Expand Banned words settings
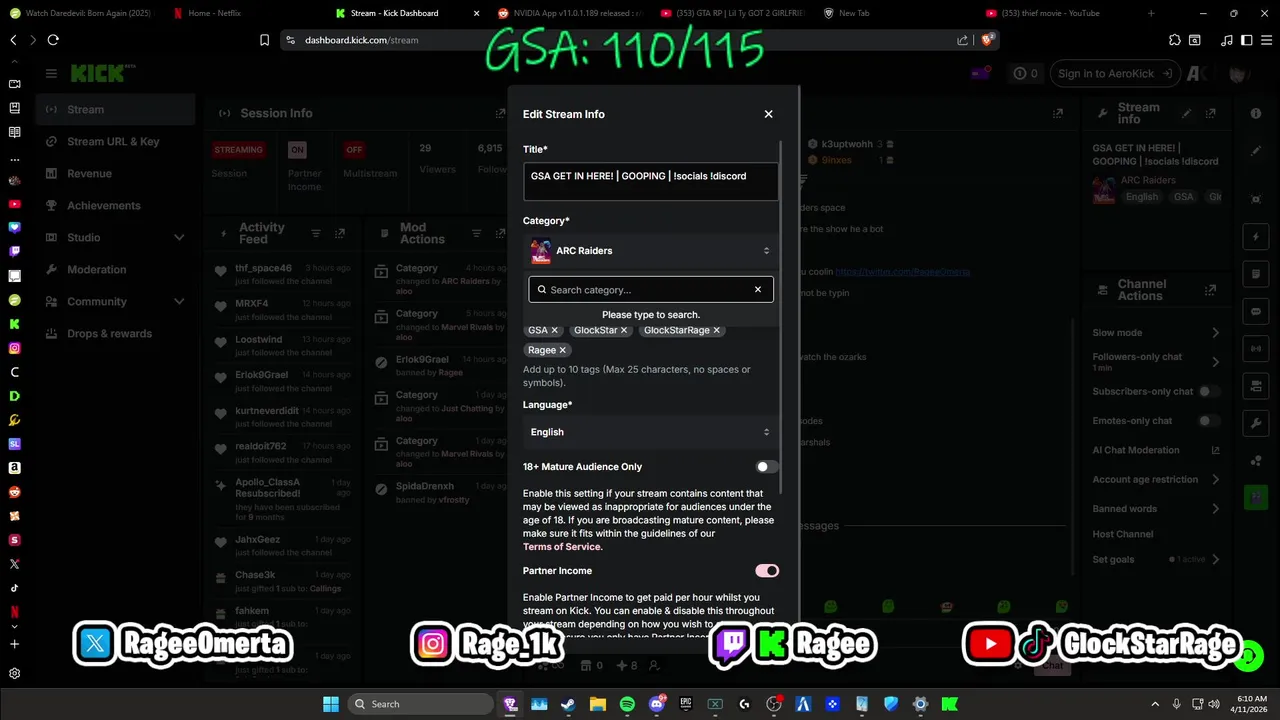1280x720 pixels. pos(1216,508)
